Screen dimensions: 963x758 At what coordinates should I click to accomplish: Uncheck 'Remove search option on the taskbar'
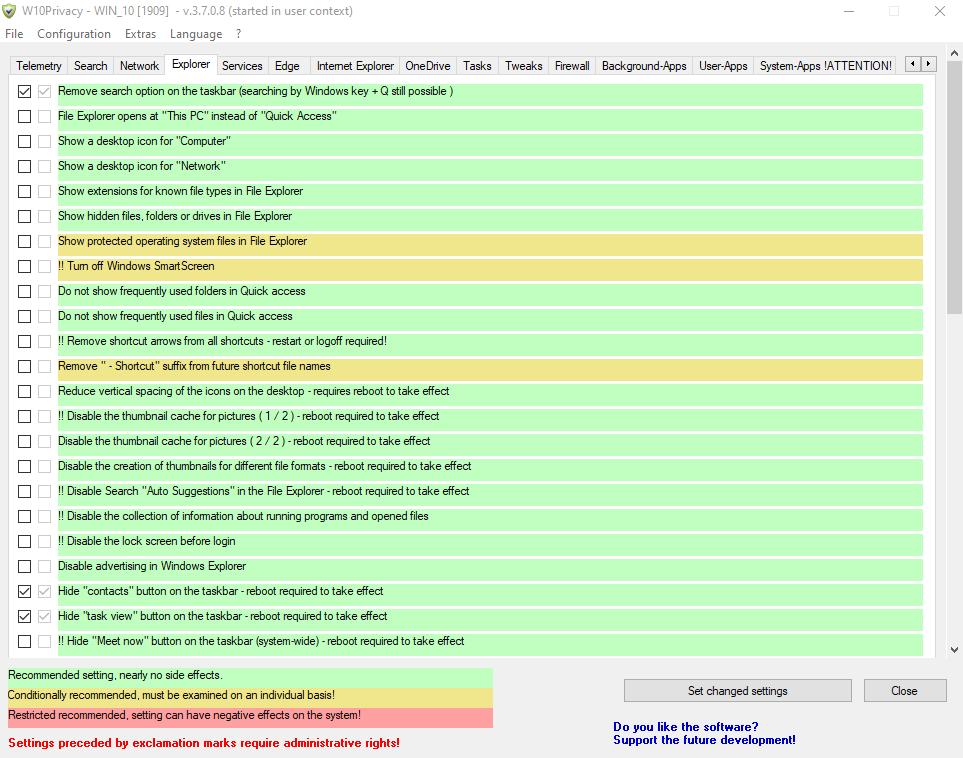[25, 91]
